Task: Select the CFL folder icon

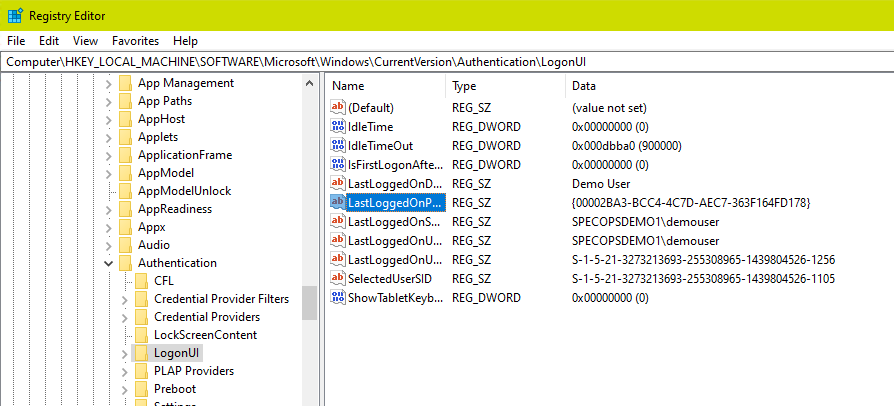Action: tap(141, 281)
